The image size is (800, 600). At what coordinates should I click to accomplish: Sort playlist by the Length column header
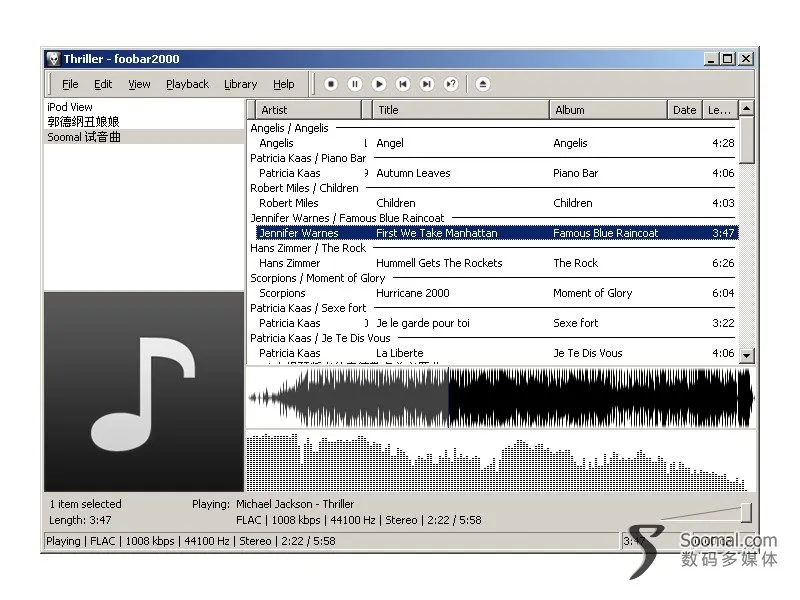click(720, 110)
